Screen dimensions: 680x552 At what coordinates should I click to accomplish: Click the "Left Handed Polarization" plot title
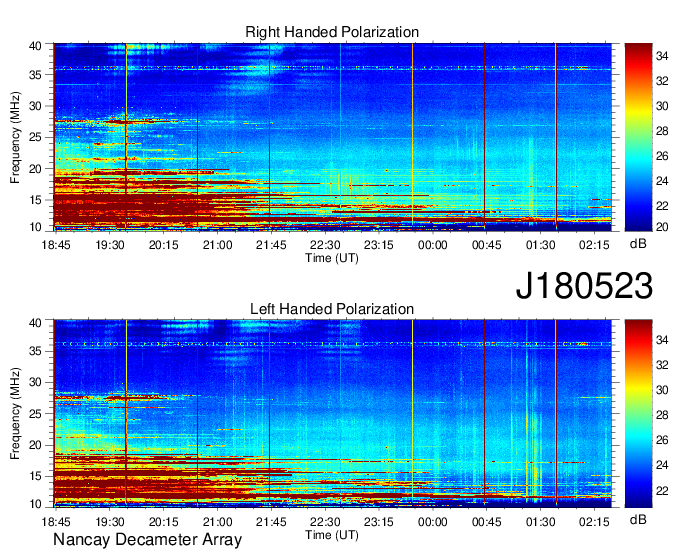pos(332,309)
